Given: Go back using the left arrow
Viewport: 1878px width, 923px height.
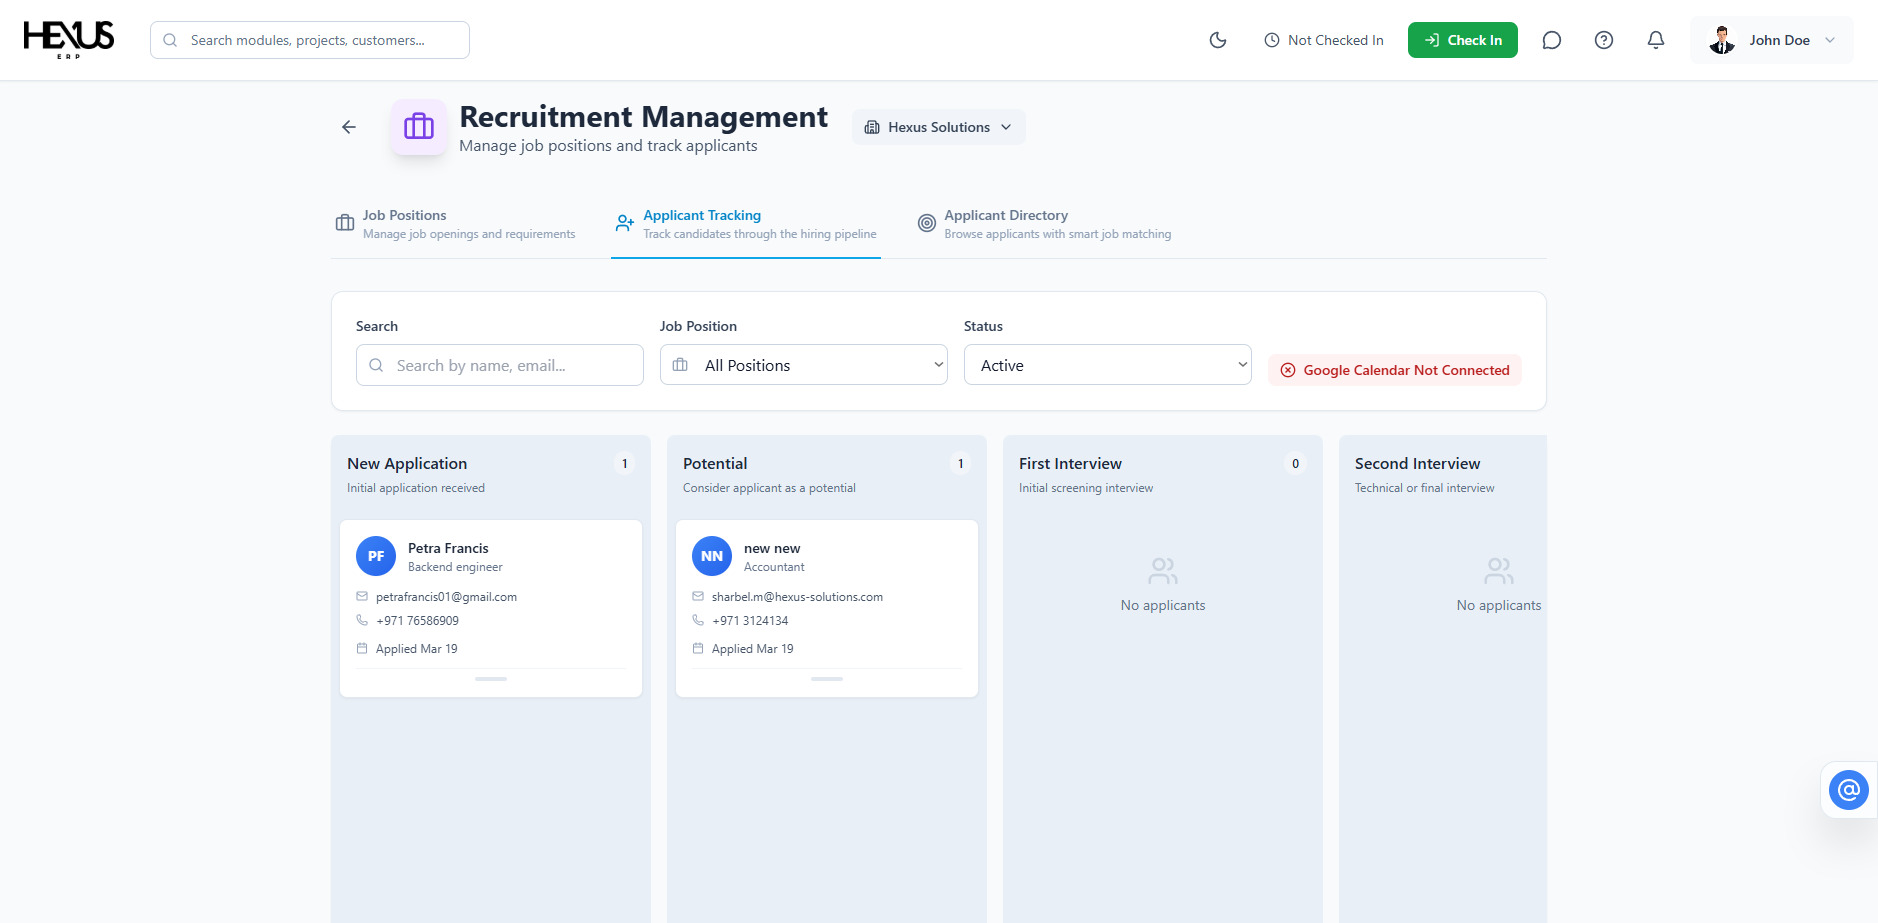Looking at the screenshot, I should [349, 127].
